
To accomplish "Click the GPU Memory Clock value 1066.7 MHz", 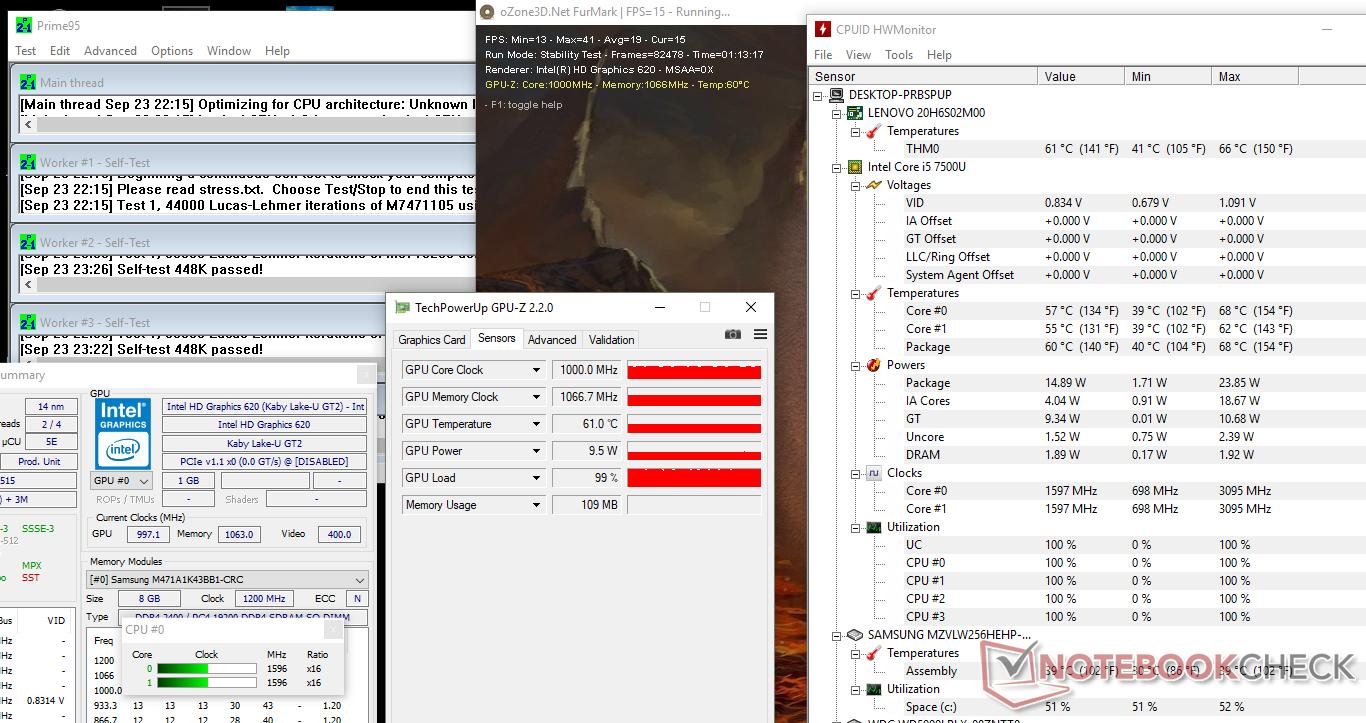I will point(586,397).
